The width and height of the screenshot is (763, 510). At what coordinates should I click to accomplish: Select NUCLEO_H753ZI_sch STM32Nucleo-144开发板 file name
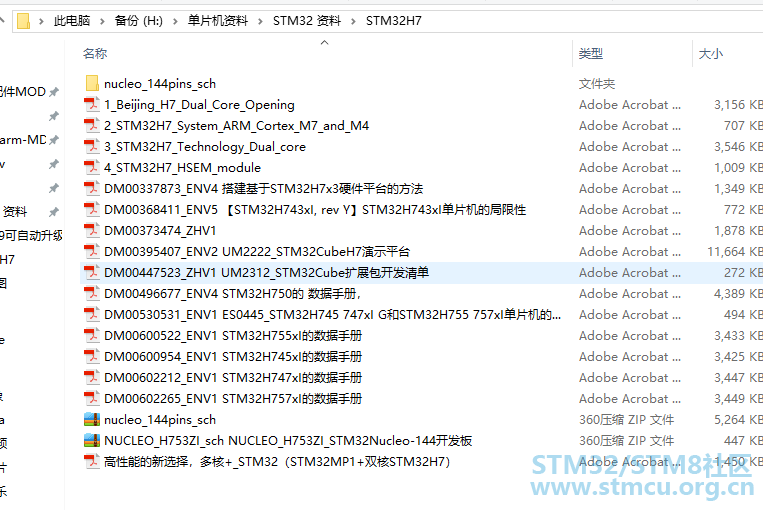[x=288, y=440]
